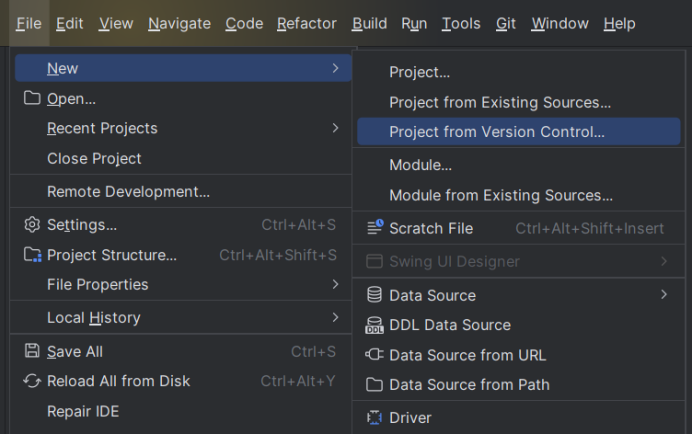The height and width of the screenshot is (435, 693).
Task: Click the Save All disk icon
Action: [x=32, y=351]
